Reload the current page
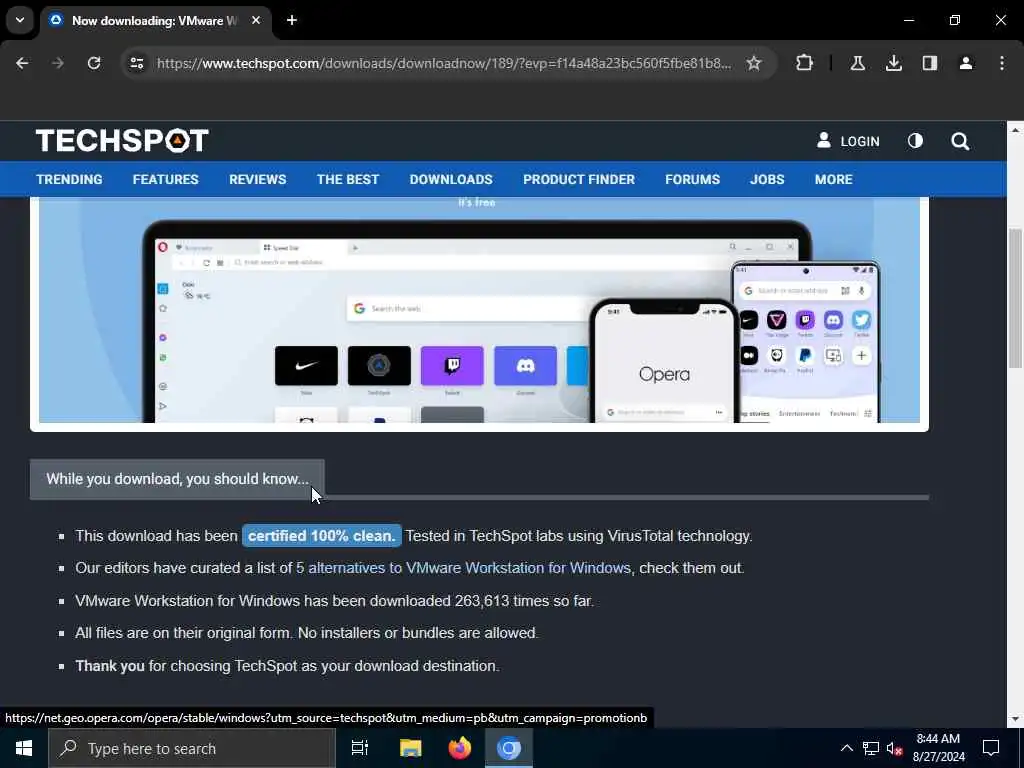 tap(94, 63)
